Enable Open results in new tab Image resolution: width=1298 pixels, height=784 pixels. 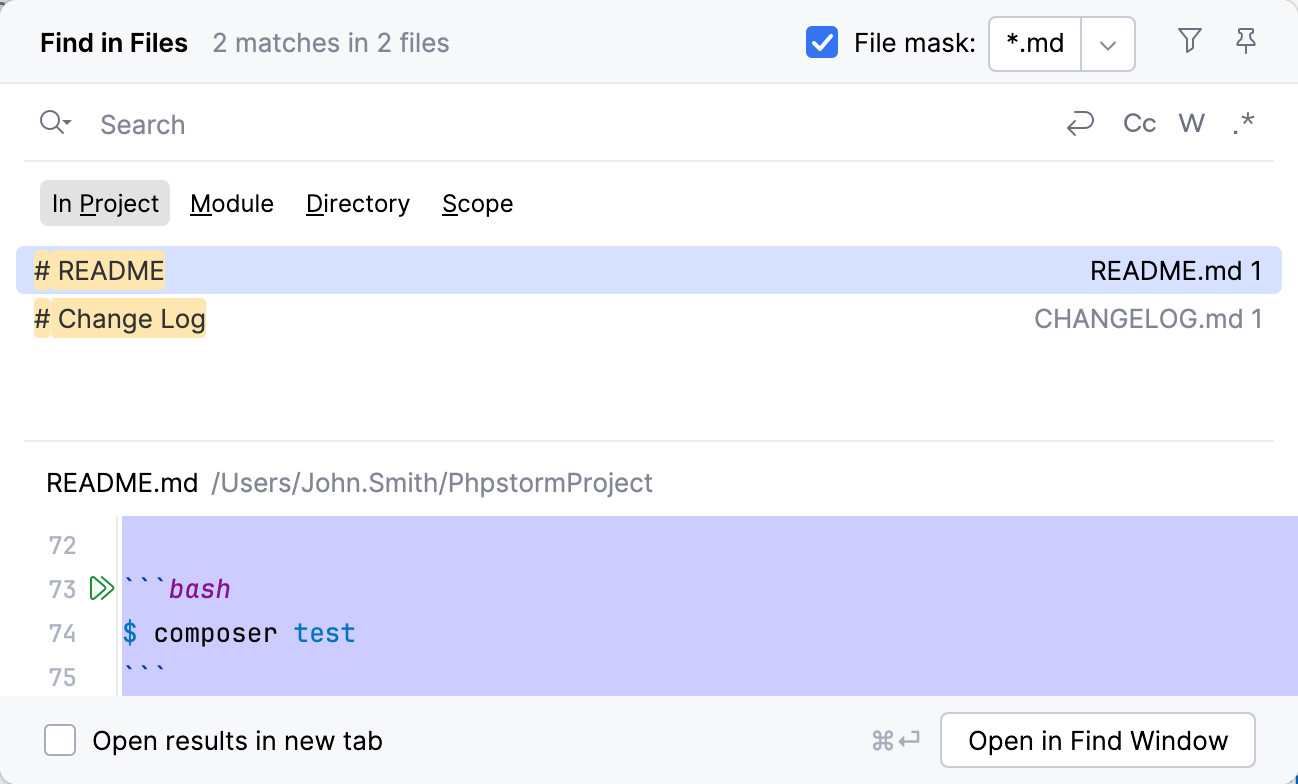[x=60, y=740]
